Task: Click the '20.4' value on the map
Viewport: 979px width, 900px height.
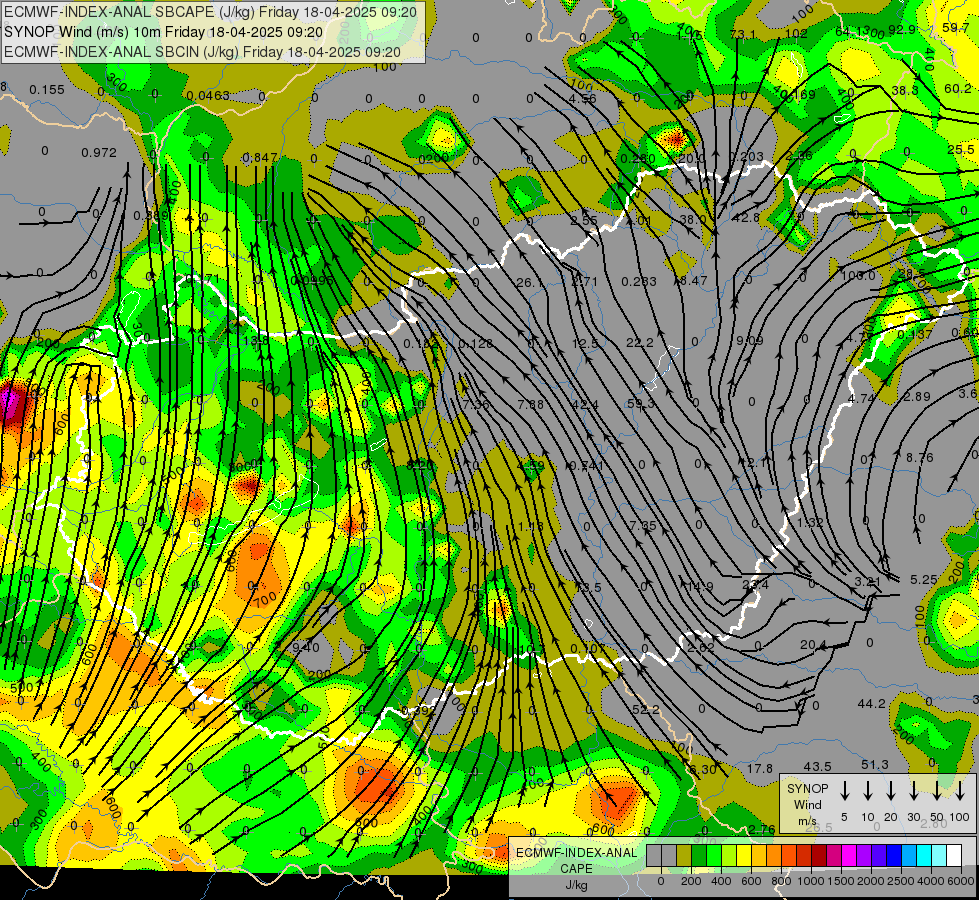Action: point(813,644)
